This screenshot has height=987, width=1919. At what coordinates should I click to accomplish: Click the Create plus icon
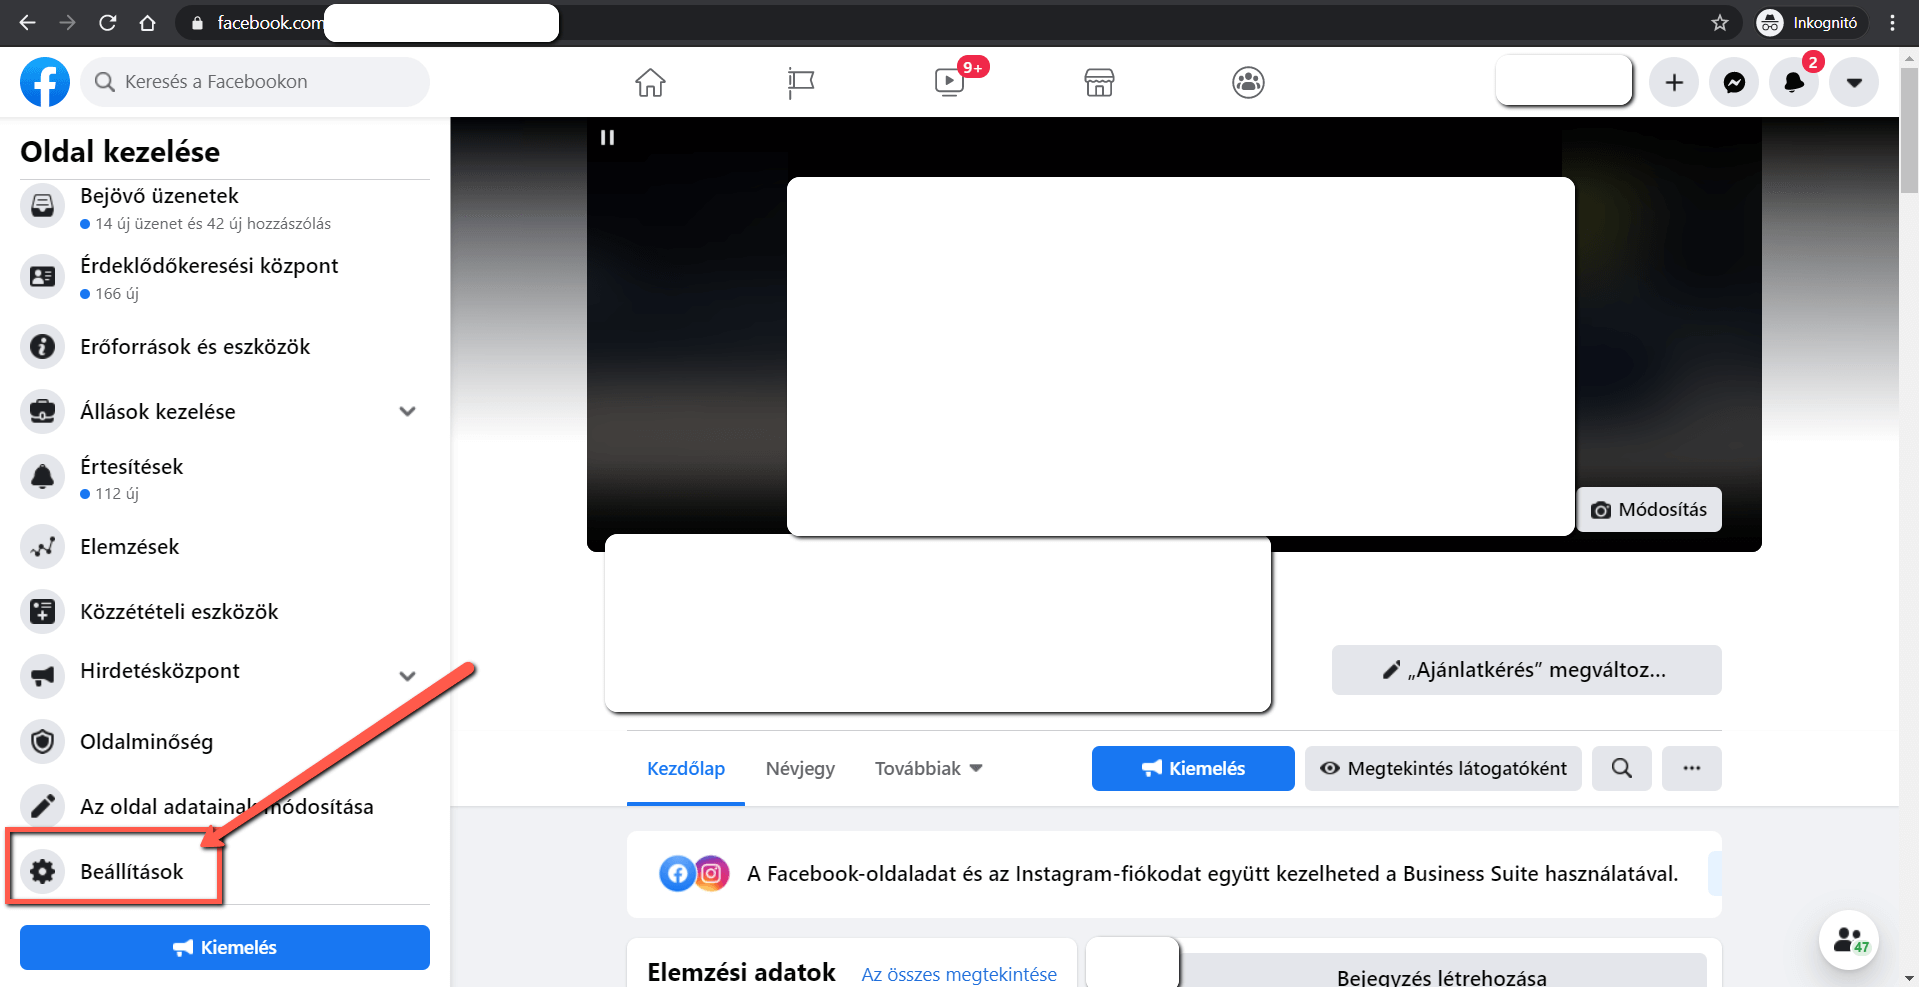coord(1674,82)
